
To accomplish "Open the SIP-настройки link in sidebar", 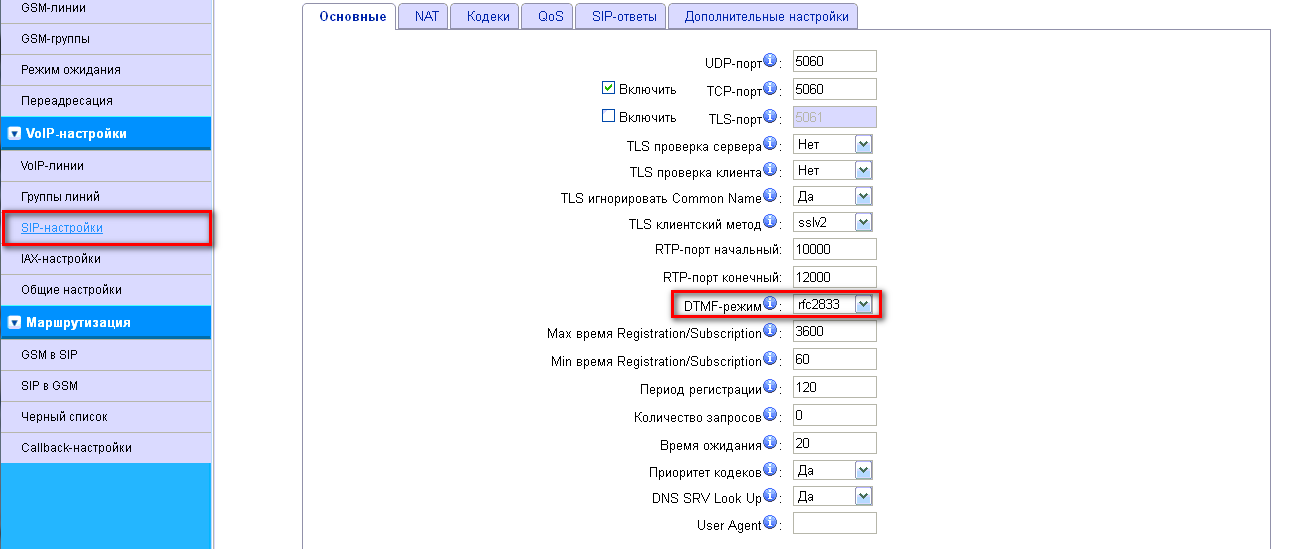I will (62, 228).
